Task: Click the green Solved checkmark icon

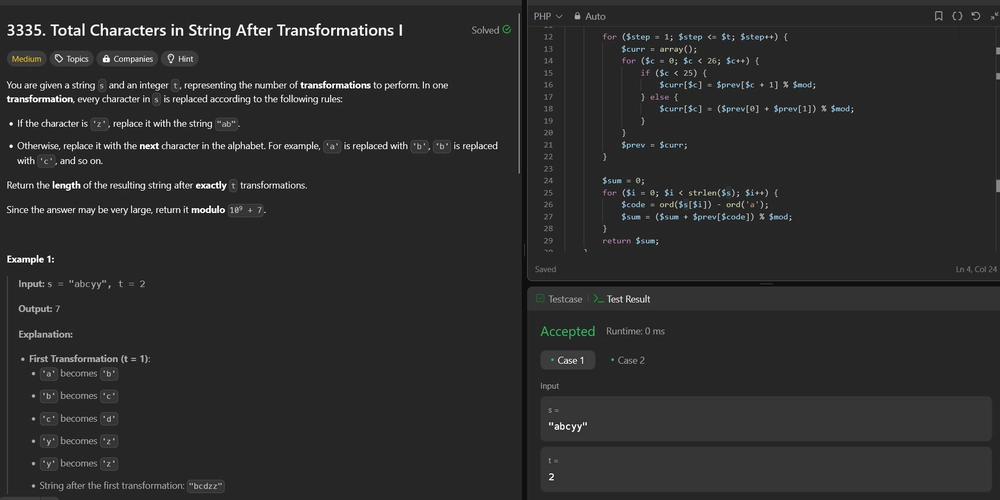Action: pos(506,29)
